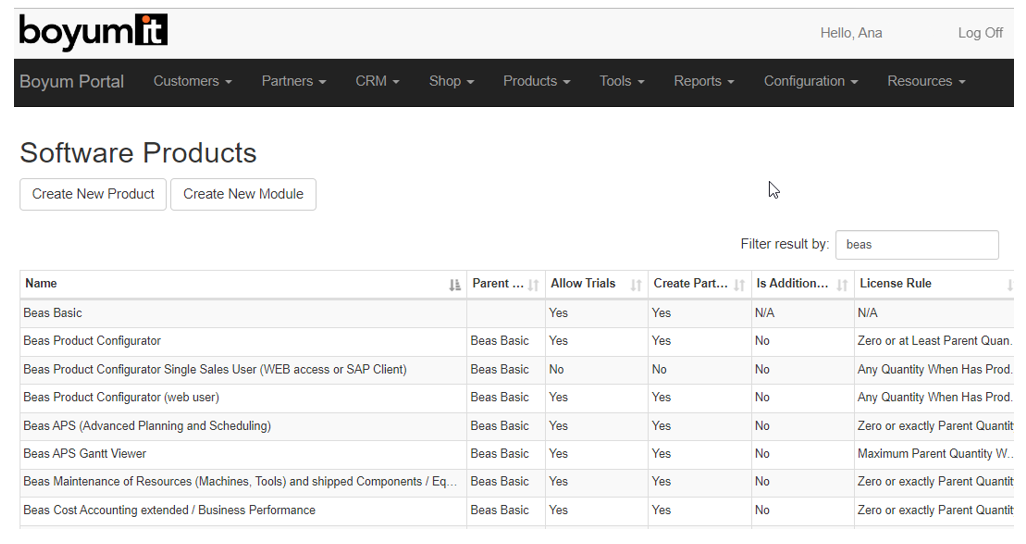Open the Products menu
The image size is (1026, 544).
click(x=536, y=82)
